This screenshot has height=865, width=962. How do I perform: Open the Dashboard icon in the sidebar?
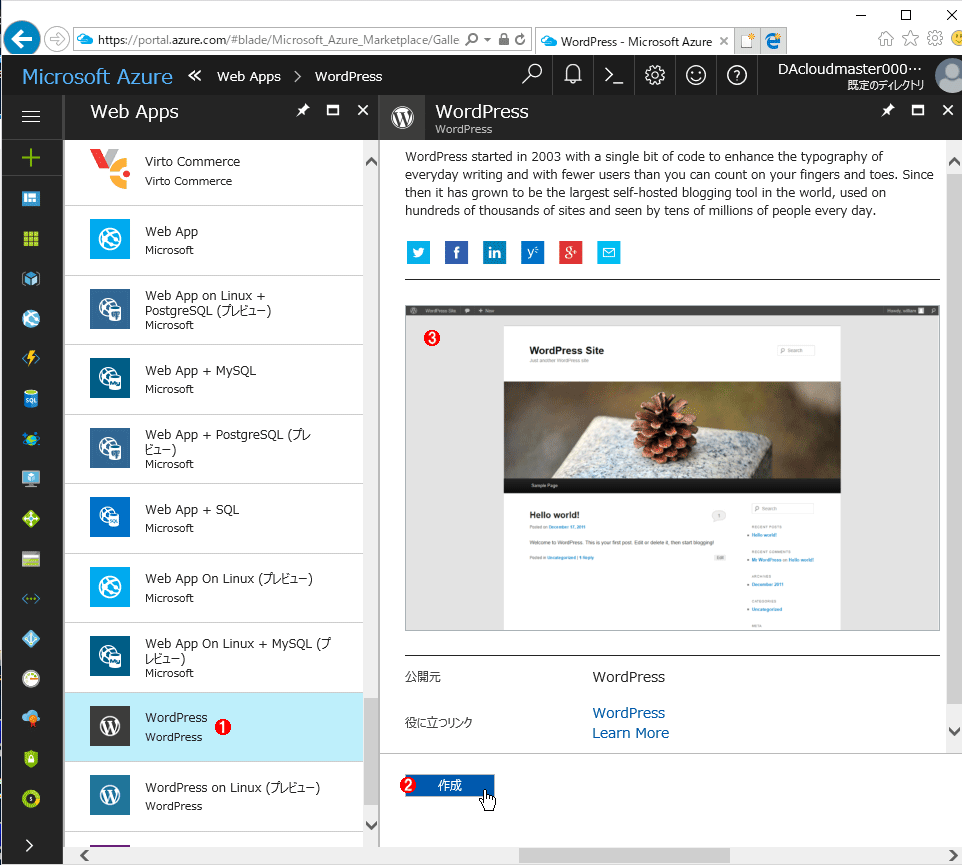coord(32,198)
